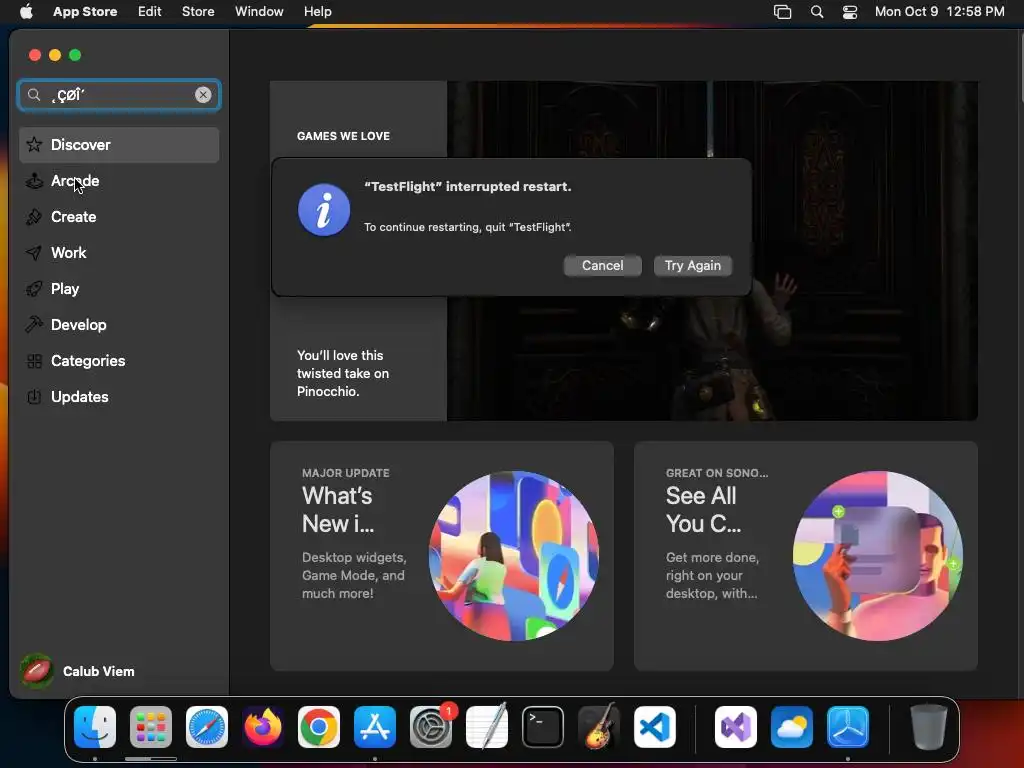Open Terminal from the Dock
Viewport: 1024px width, 768px height.
pyautogui.click(x=543, y=727)
